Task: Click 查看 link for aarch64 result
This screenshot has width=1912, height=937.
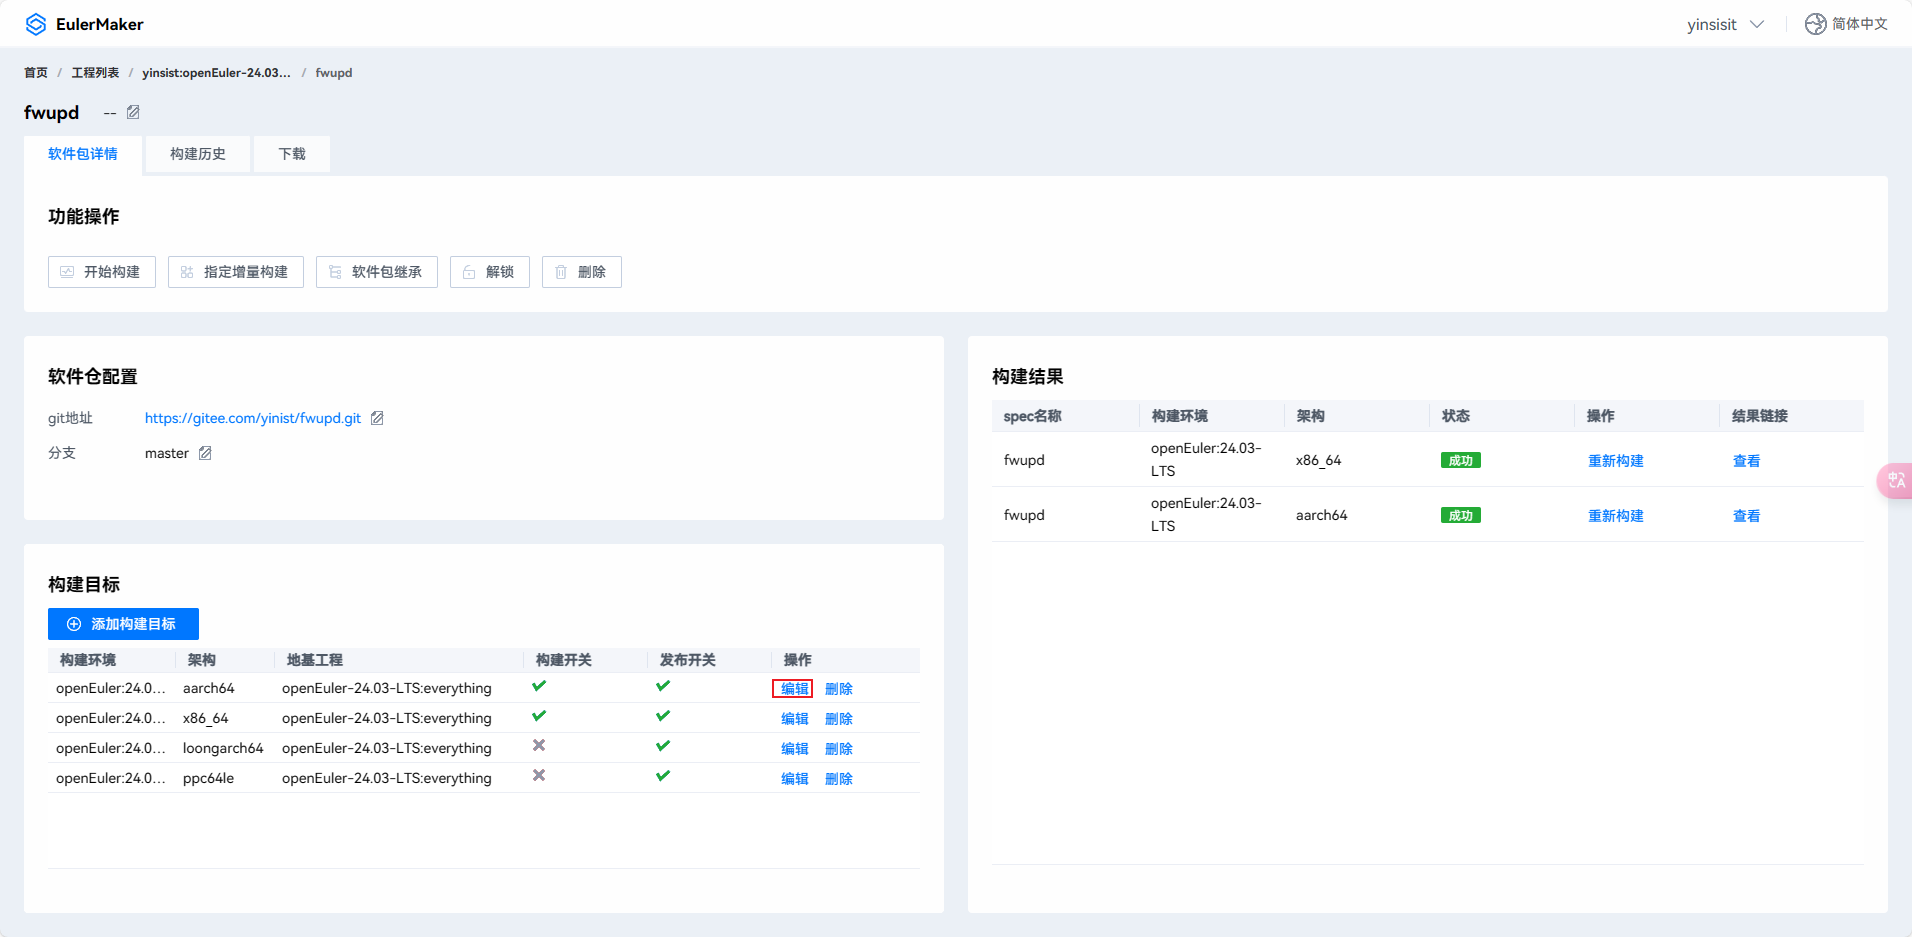Action: tap(1747, 516)
